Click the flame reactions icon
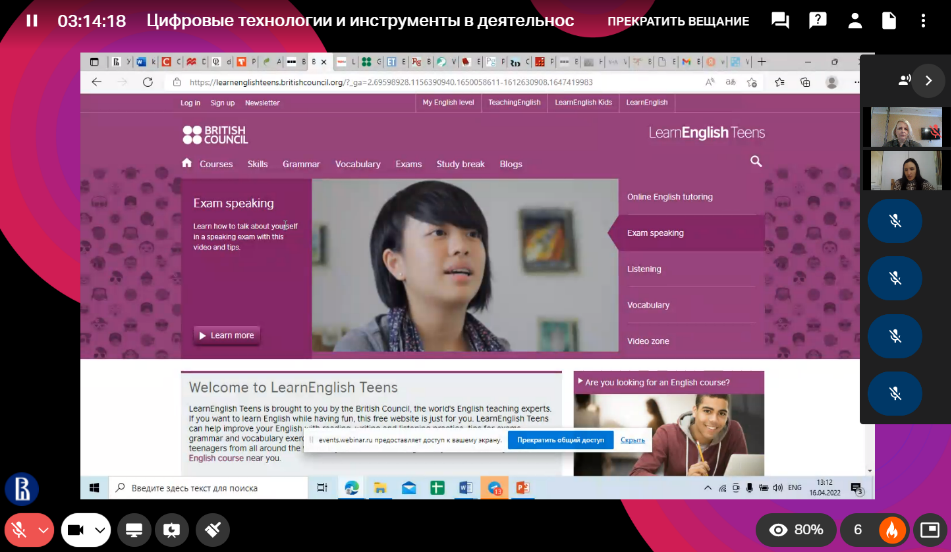 pos(890,530)
